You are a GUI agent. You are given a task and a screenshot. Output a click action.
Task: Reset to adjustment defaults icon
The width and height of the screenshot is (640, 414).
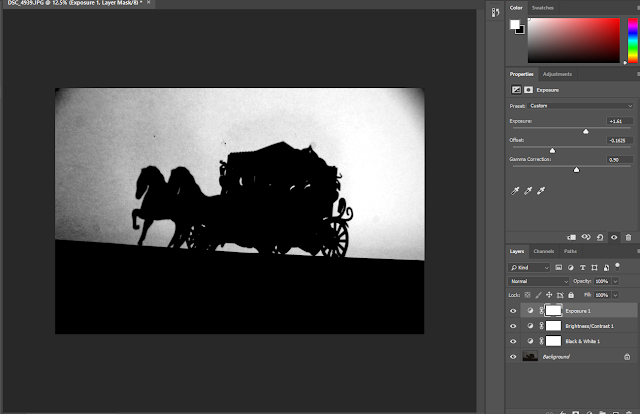click(x=600, y=237)
